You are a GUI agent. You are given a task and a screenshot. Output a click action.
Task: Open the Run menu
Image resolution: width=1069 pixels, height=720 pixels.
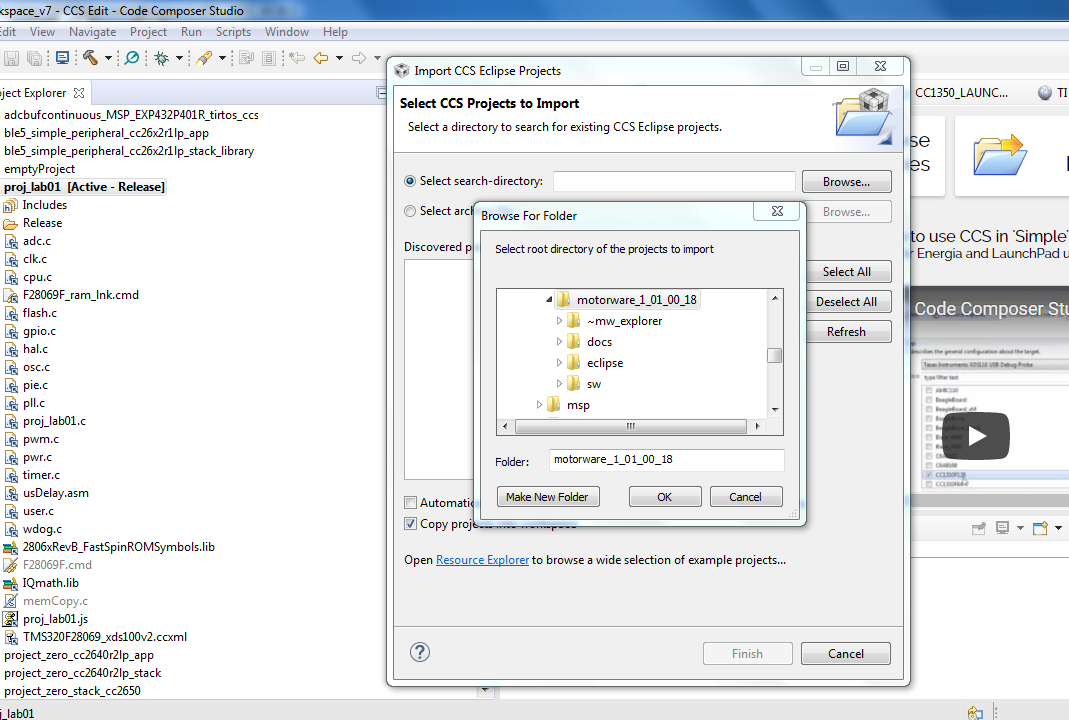click(191, 32)
